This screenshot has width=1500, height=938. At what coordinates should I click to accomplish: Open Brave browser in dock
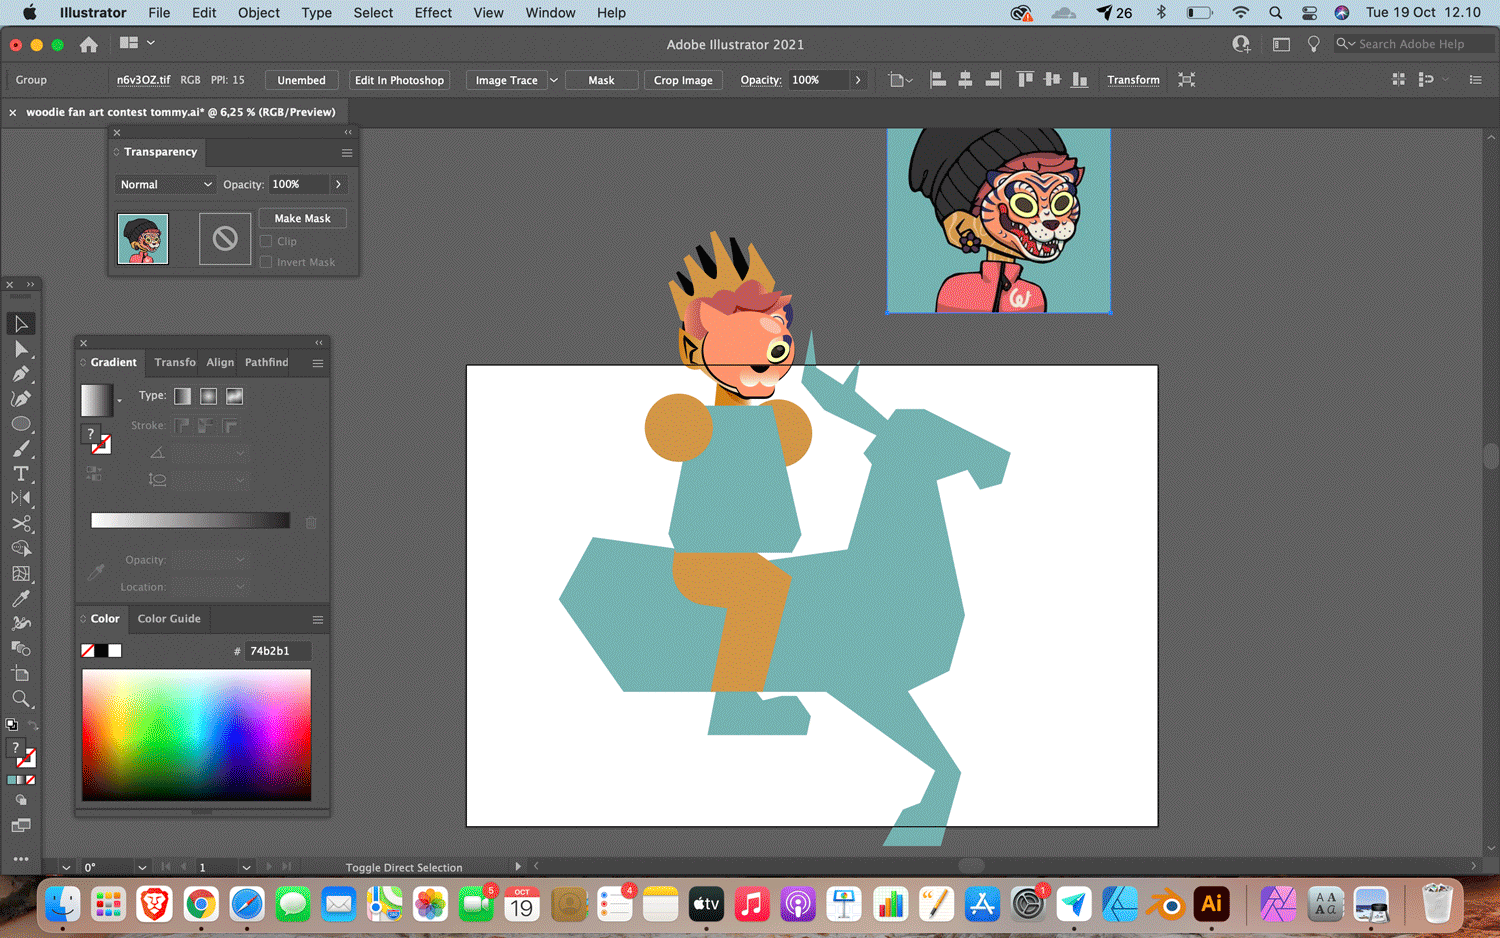[x=154, y=905]
